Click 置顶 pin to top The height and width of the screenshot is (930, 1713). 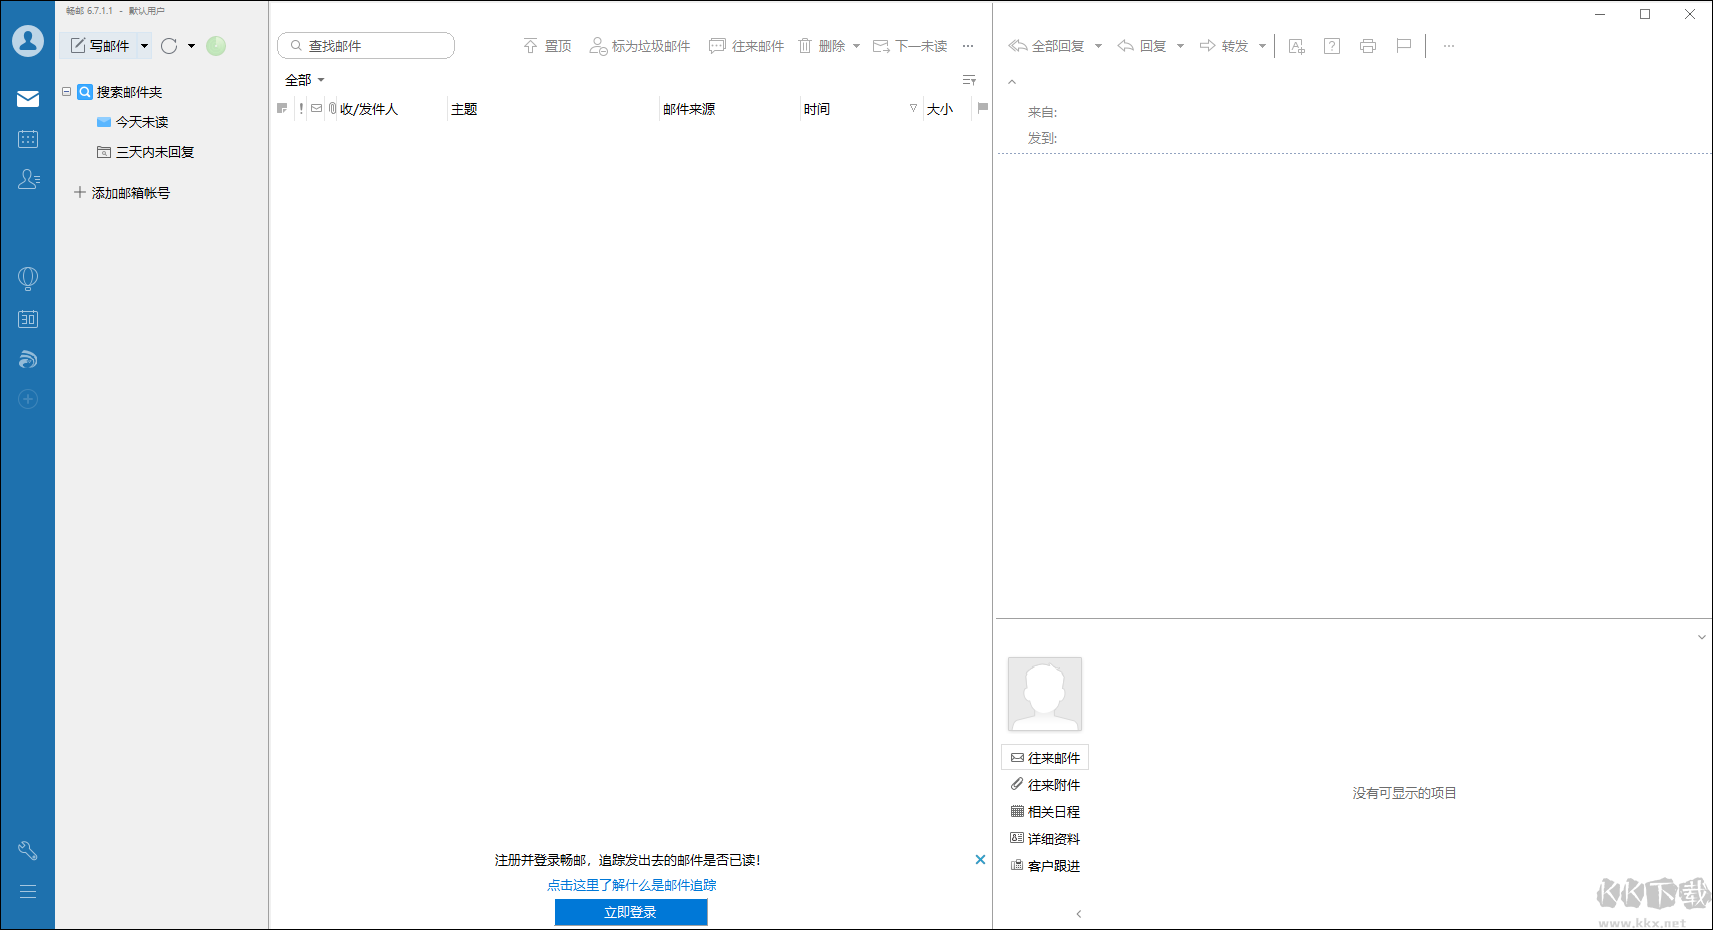point(547,46)
